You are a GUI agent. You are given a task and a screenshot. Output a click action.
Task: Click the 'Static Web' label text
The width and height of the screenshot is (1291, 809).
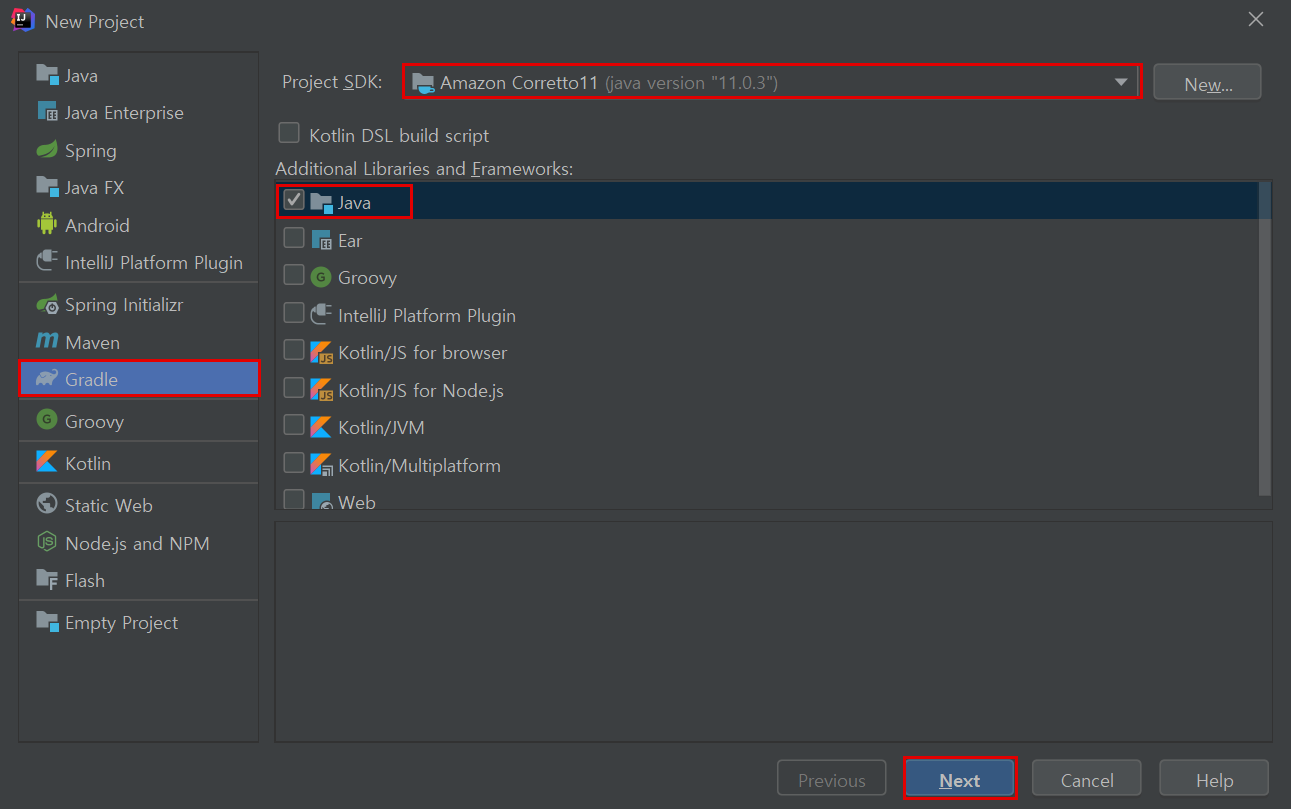(109, 506)
